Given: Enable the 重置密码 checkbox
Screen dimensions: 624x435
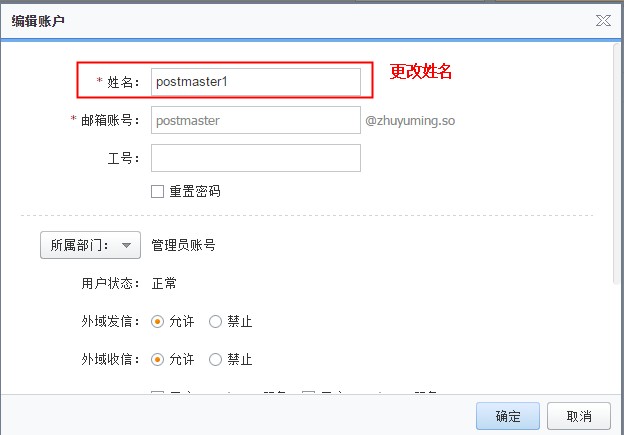Looking at the screenshot, I should pos(157,191).
